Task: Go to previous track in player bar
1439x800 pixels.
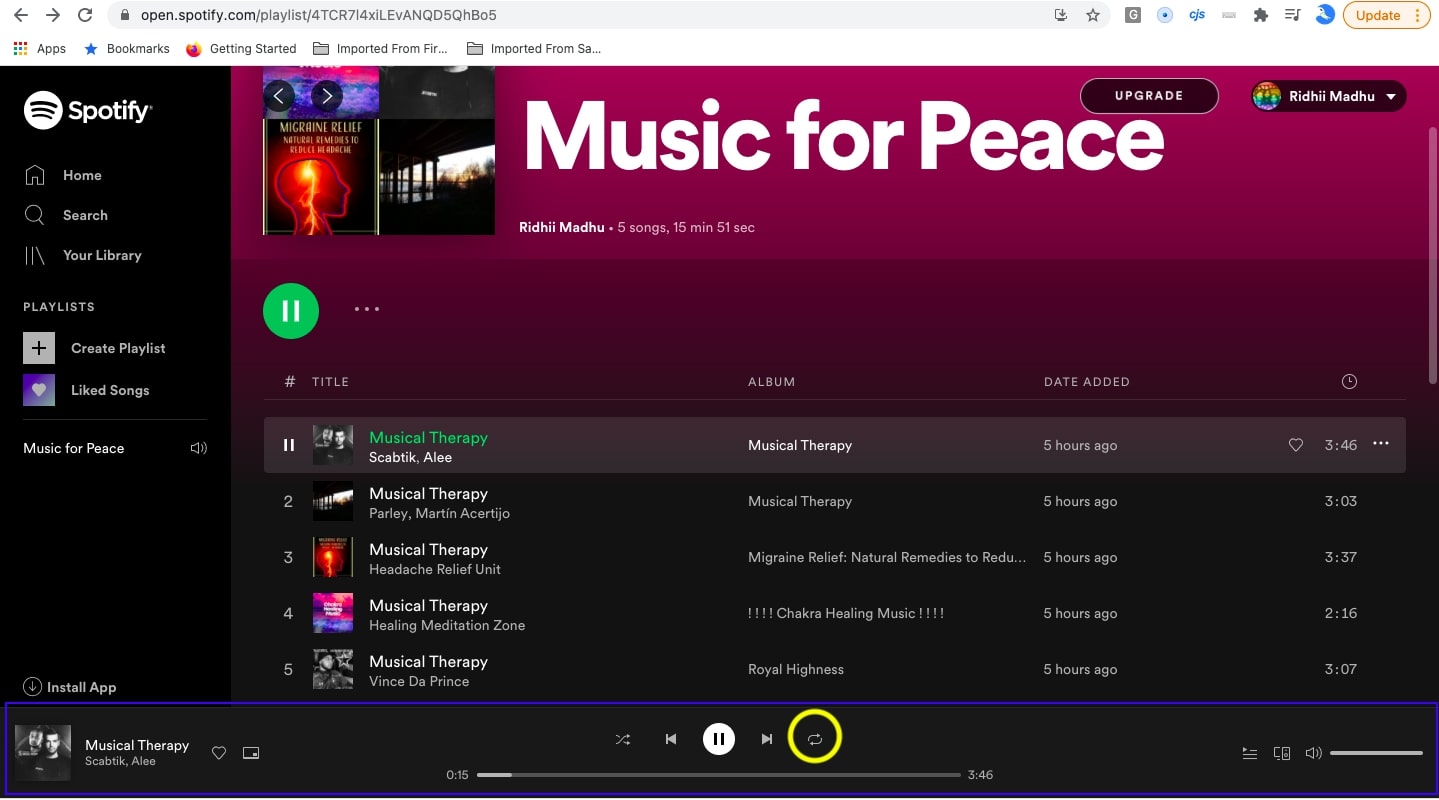Action: (671, 739)
